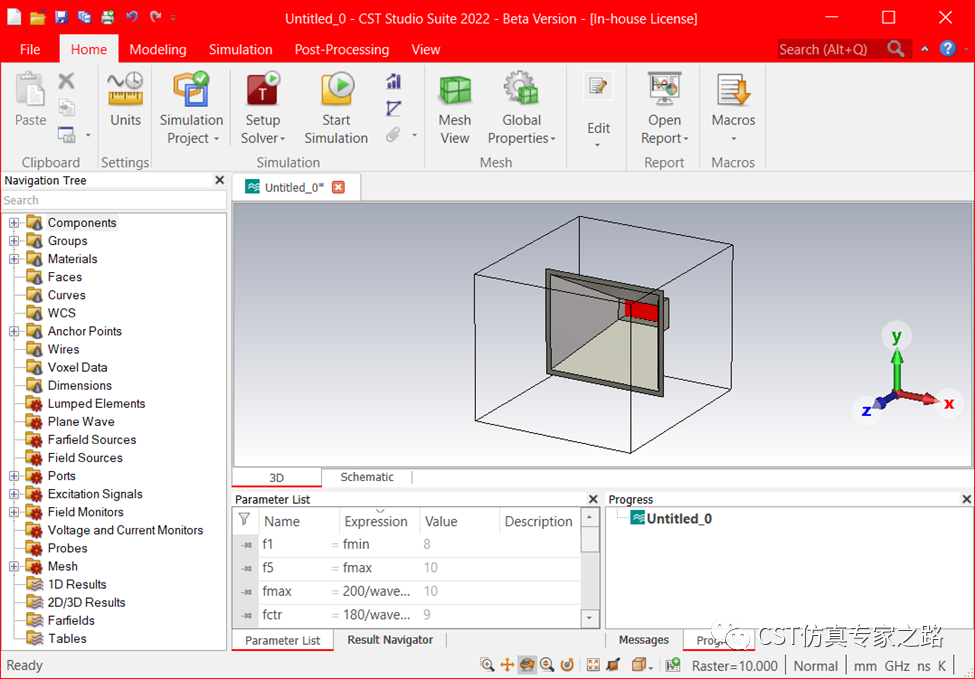Close the Navigation Tree panel

click(x=219, y=180)
